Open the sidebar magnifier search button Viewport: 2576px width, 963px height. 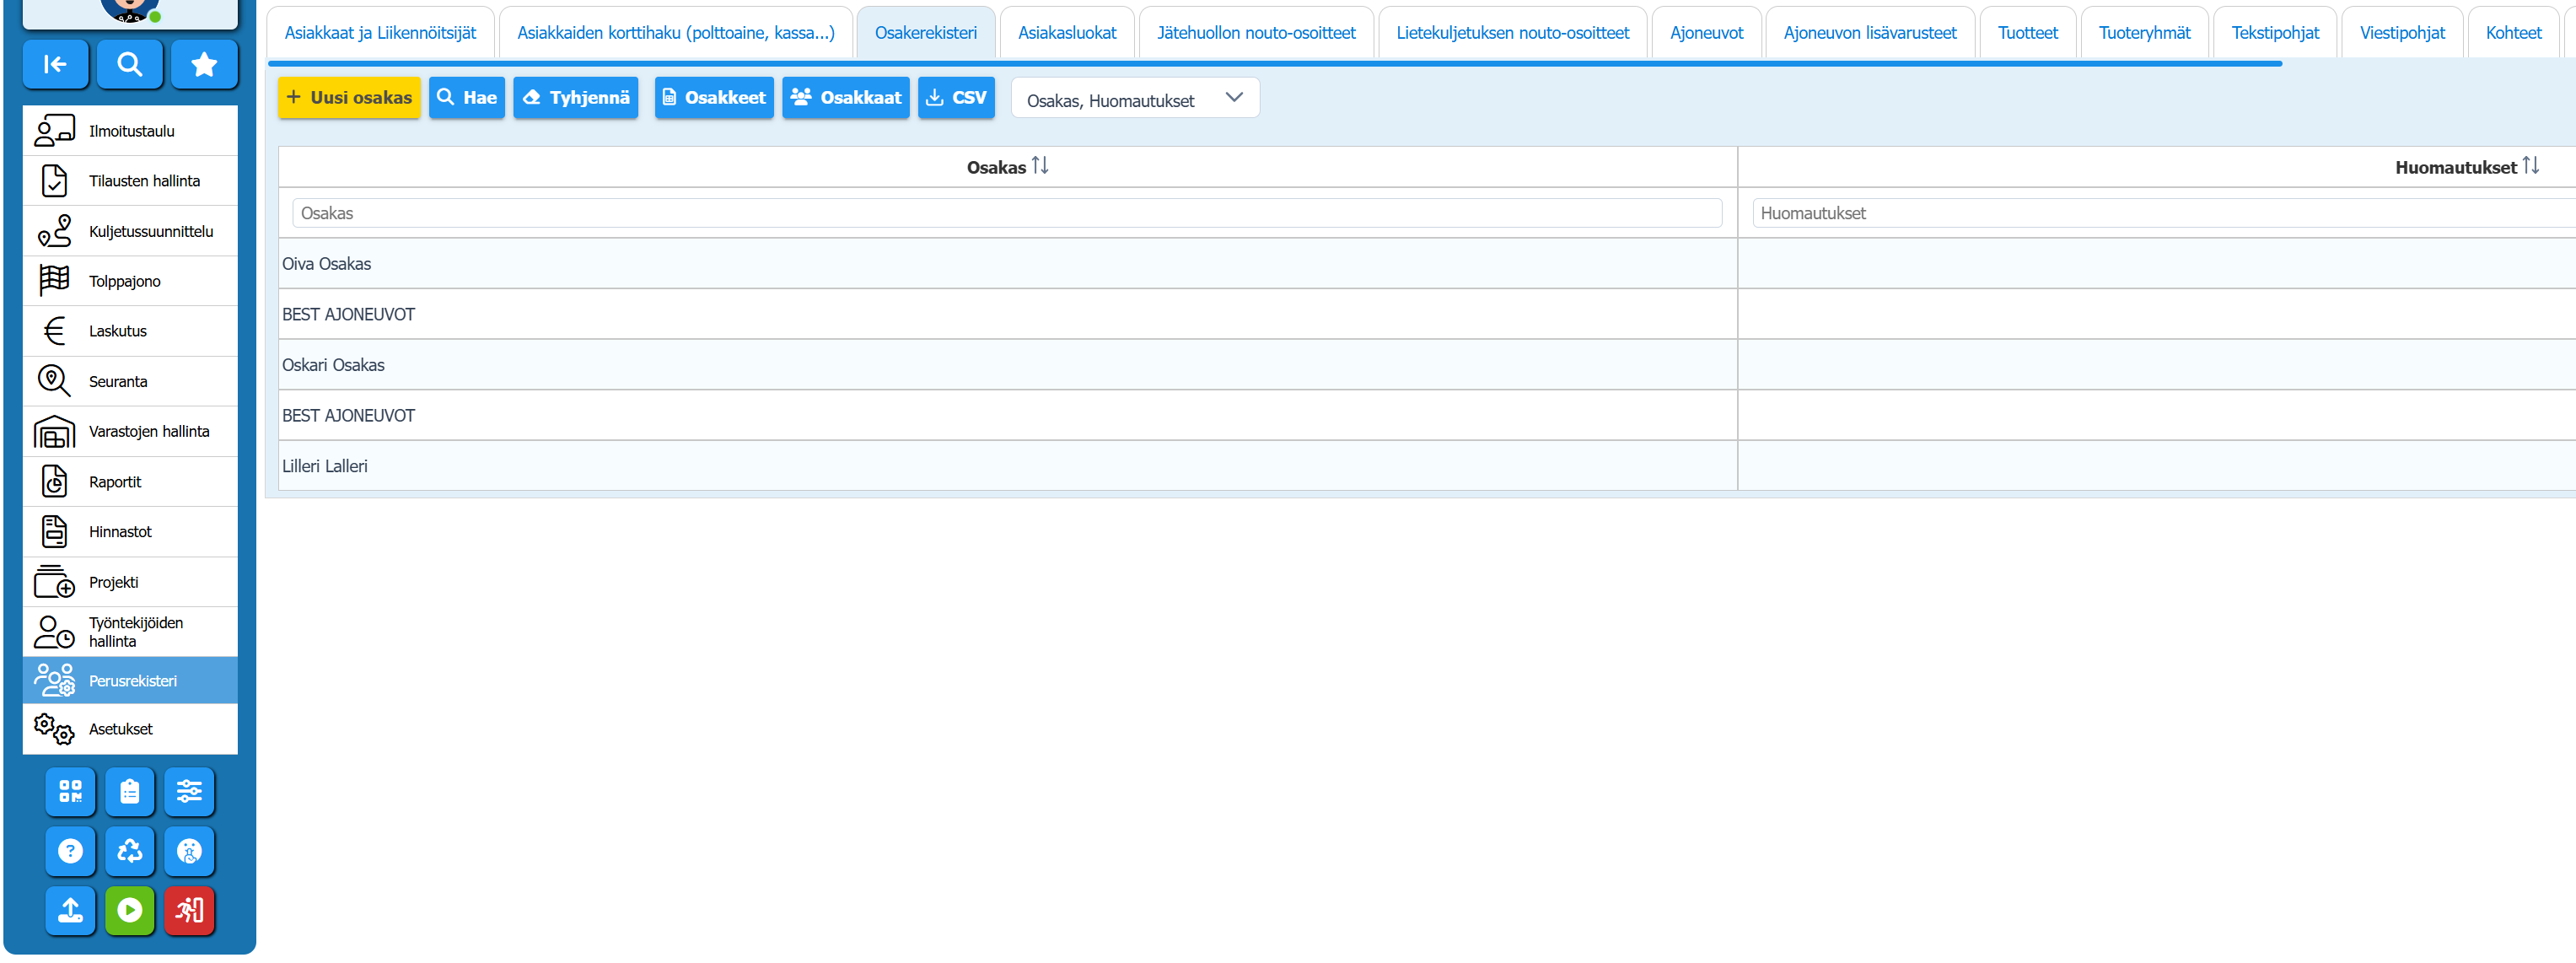tap(130, 65)
